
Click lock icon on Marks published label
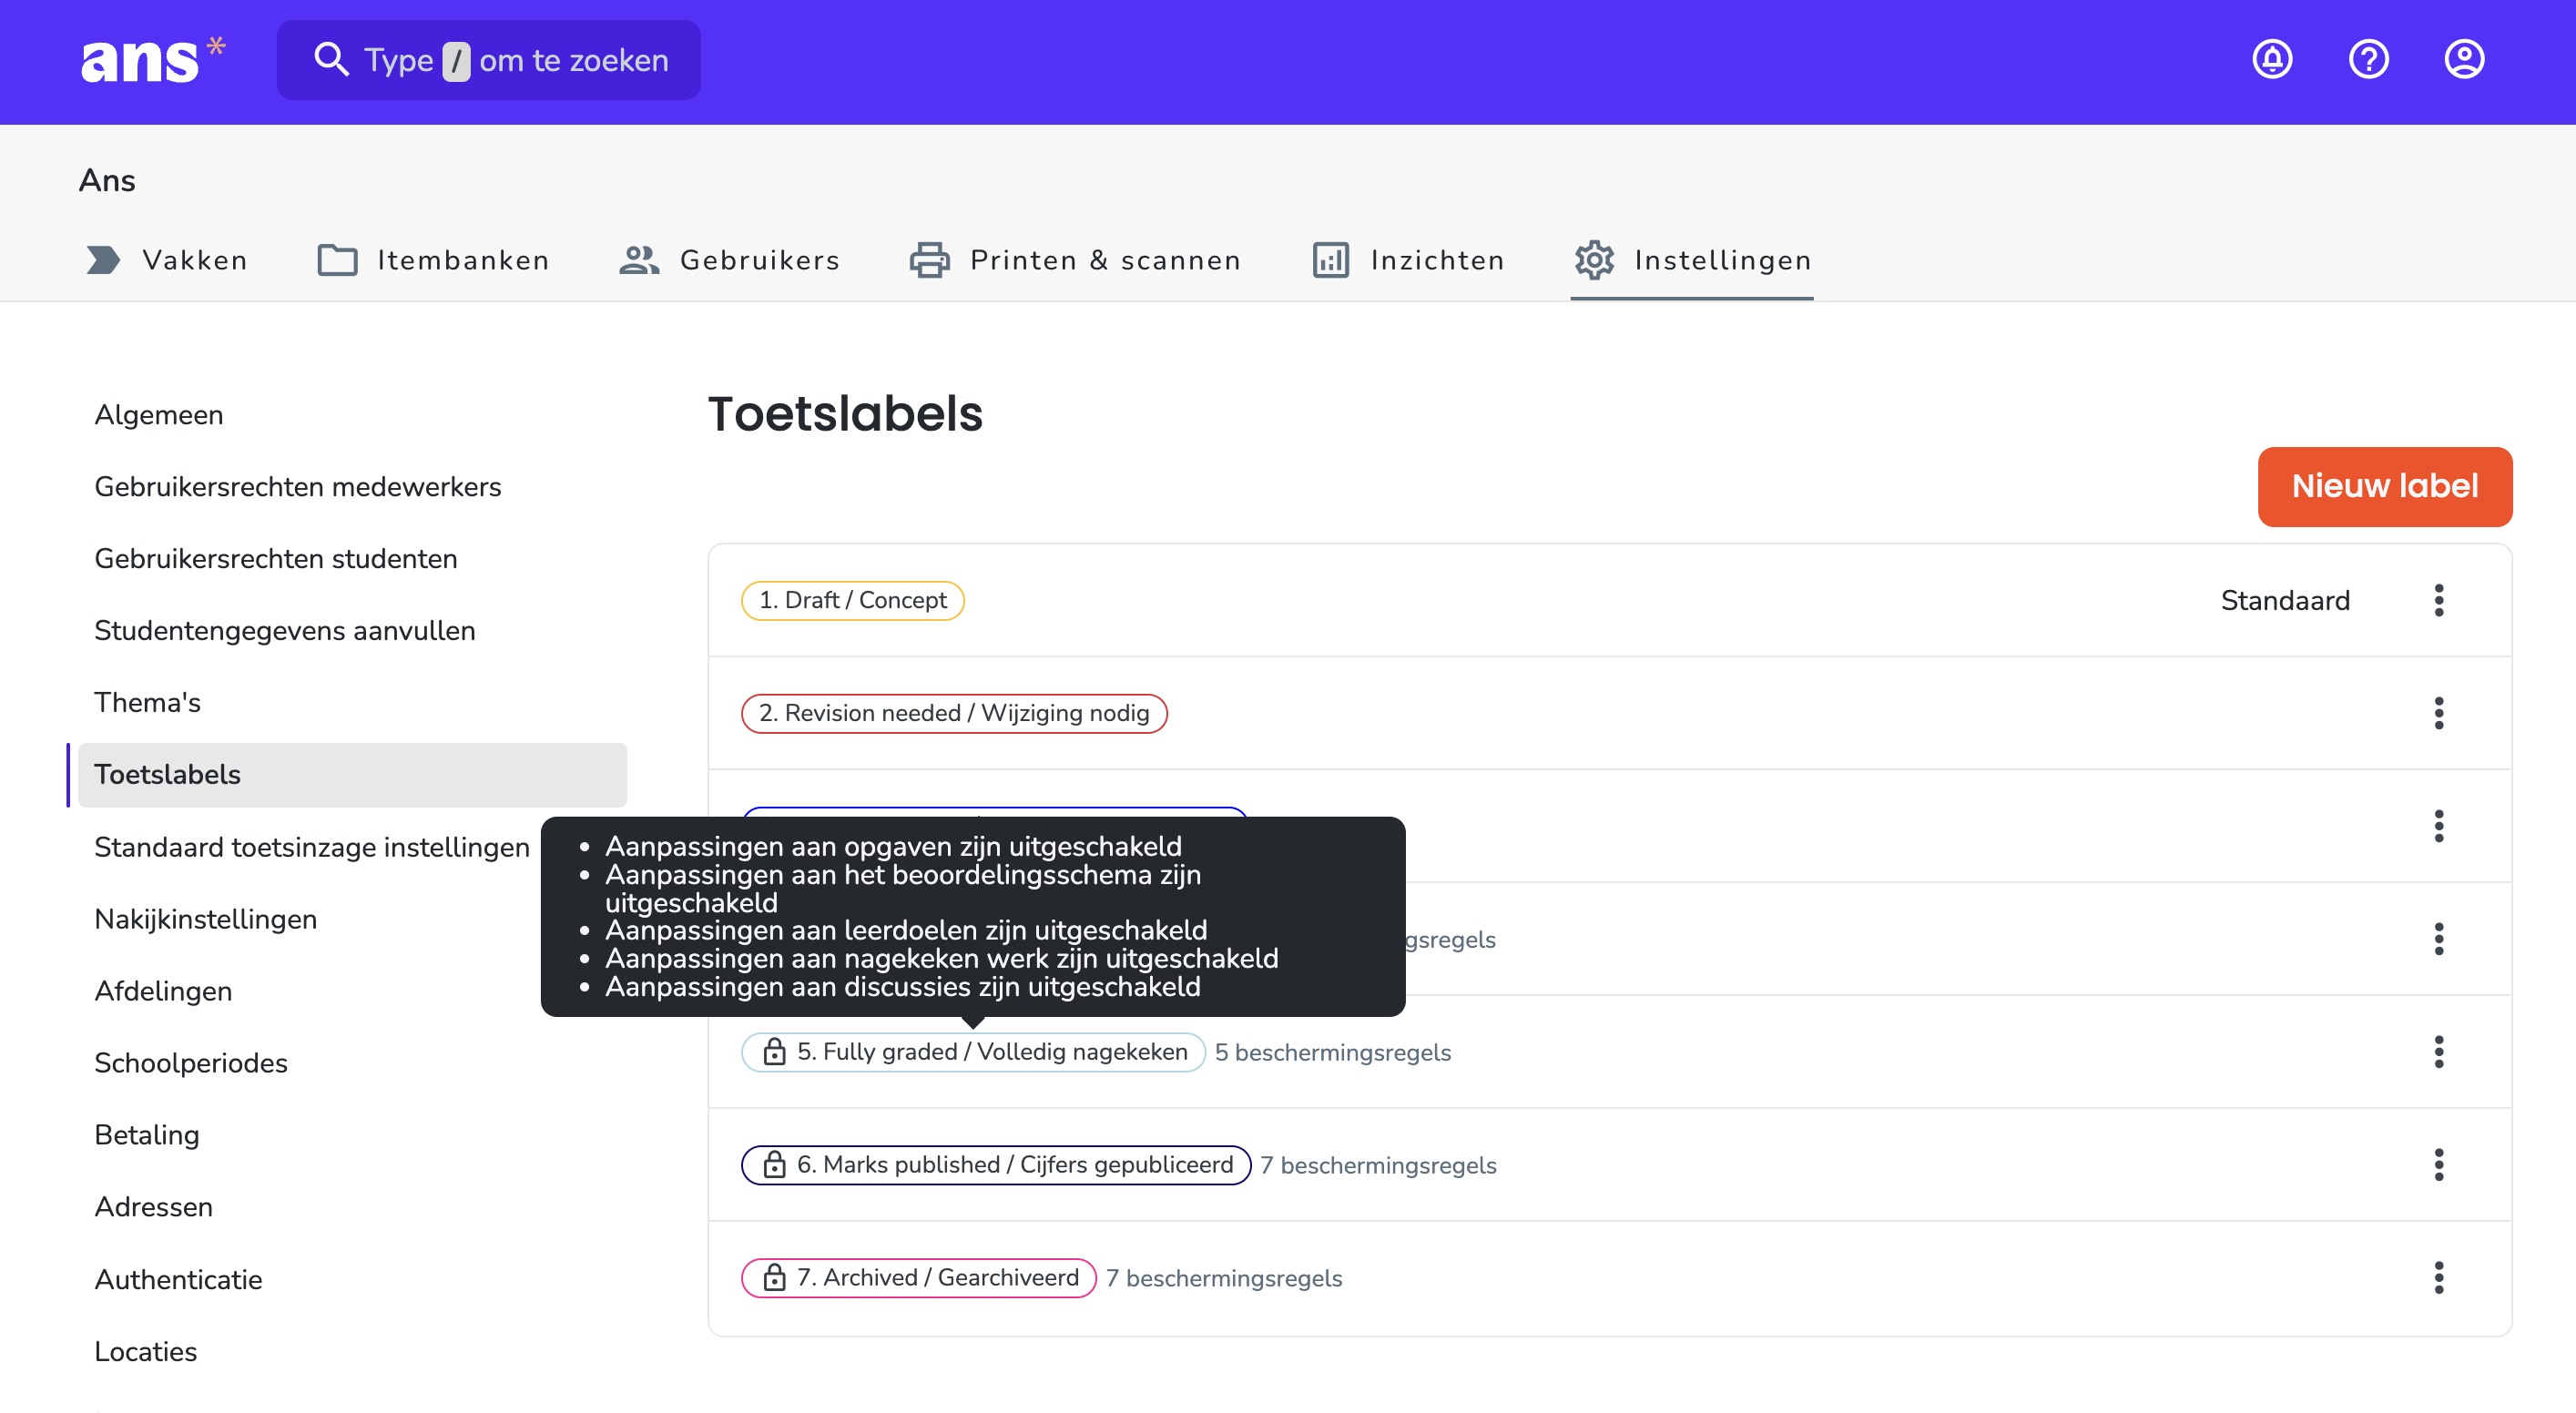[x=774, y=1165]
